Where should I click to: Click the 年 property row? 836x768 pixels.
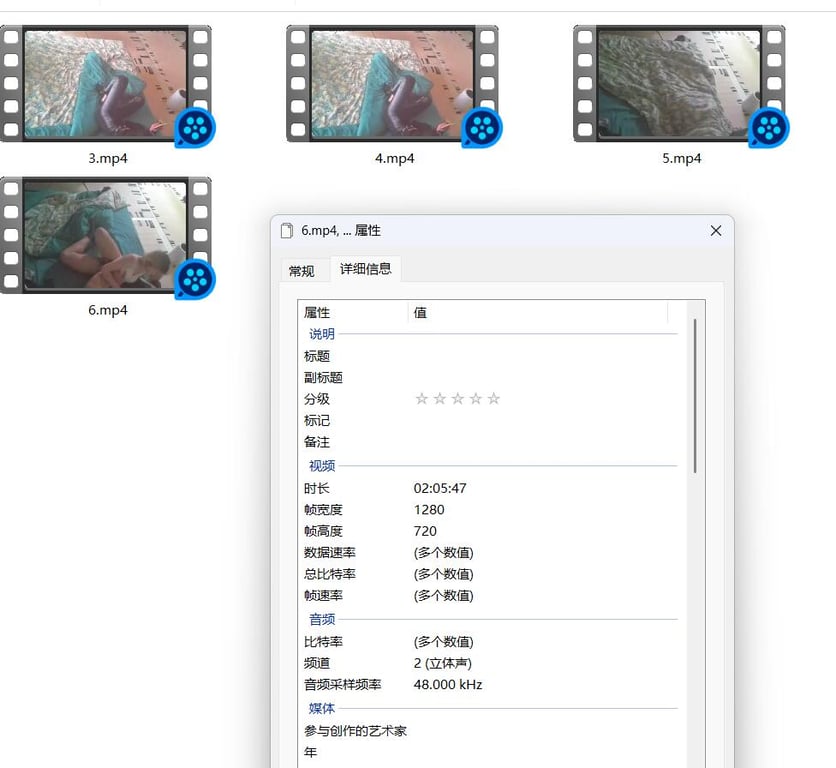point(491,752)
